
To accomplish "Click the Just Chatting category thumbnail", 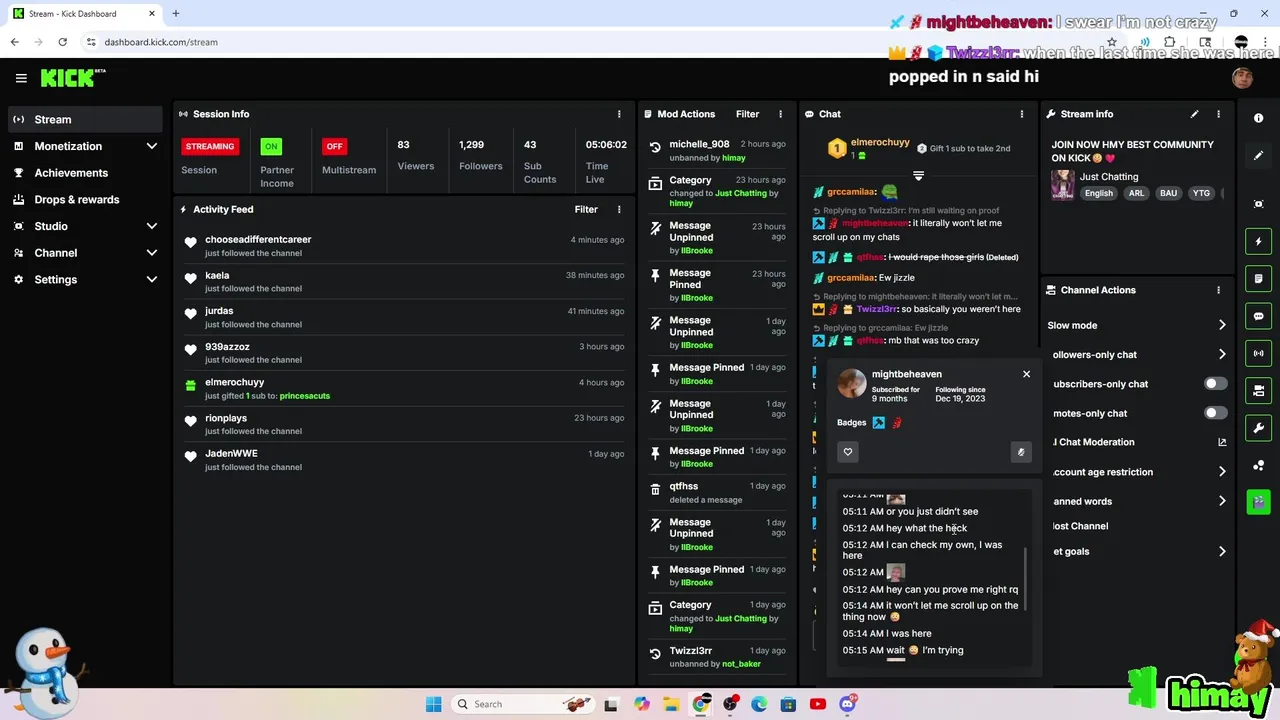I will pyautogui.click(x=1062, y=184).
